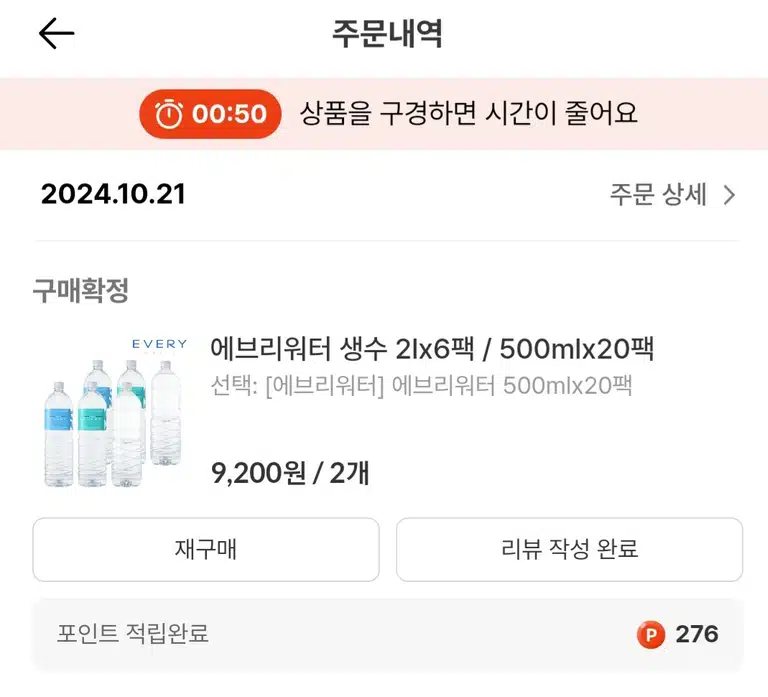Tap the 상품을 구경하면 시간이 줄어요 banner text

(x=468, y=114)
